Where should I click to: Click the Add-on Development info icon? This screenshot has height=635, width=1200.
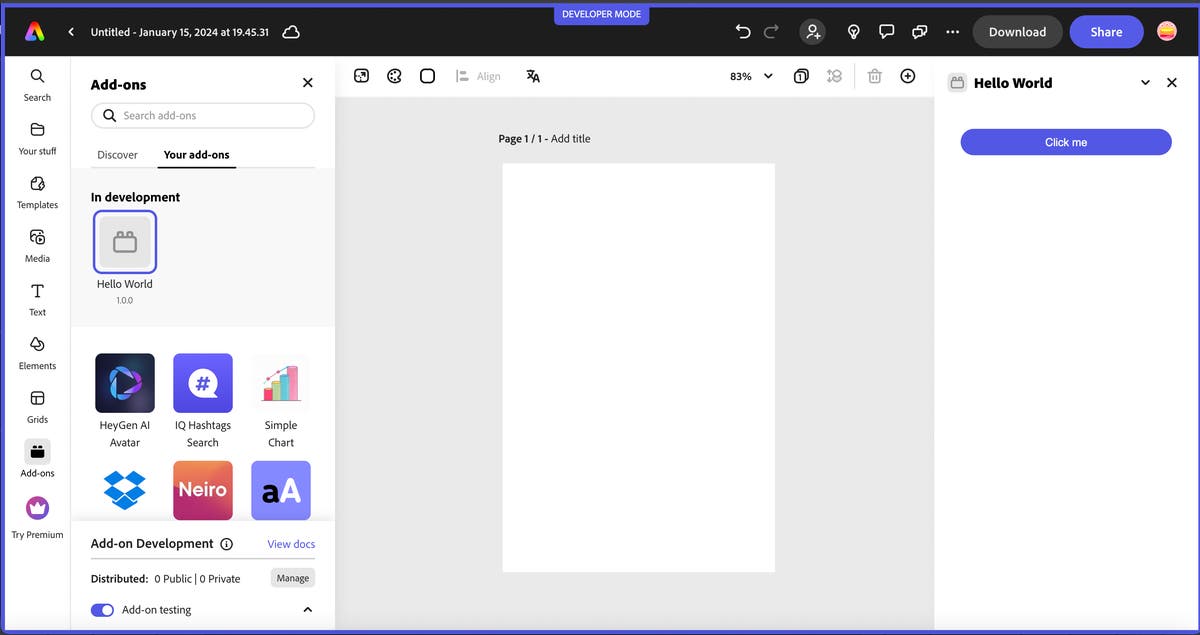click(x=226, y=544)
